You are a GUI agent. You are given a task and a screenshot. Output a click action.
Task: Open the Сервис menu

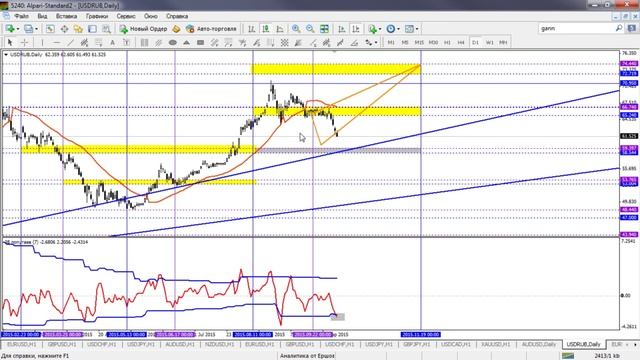click(x=126, y=16)
